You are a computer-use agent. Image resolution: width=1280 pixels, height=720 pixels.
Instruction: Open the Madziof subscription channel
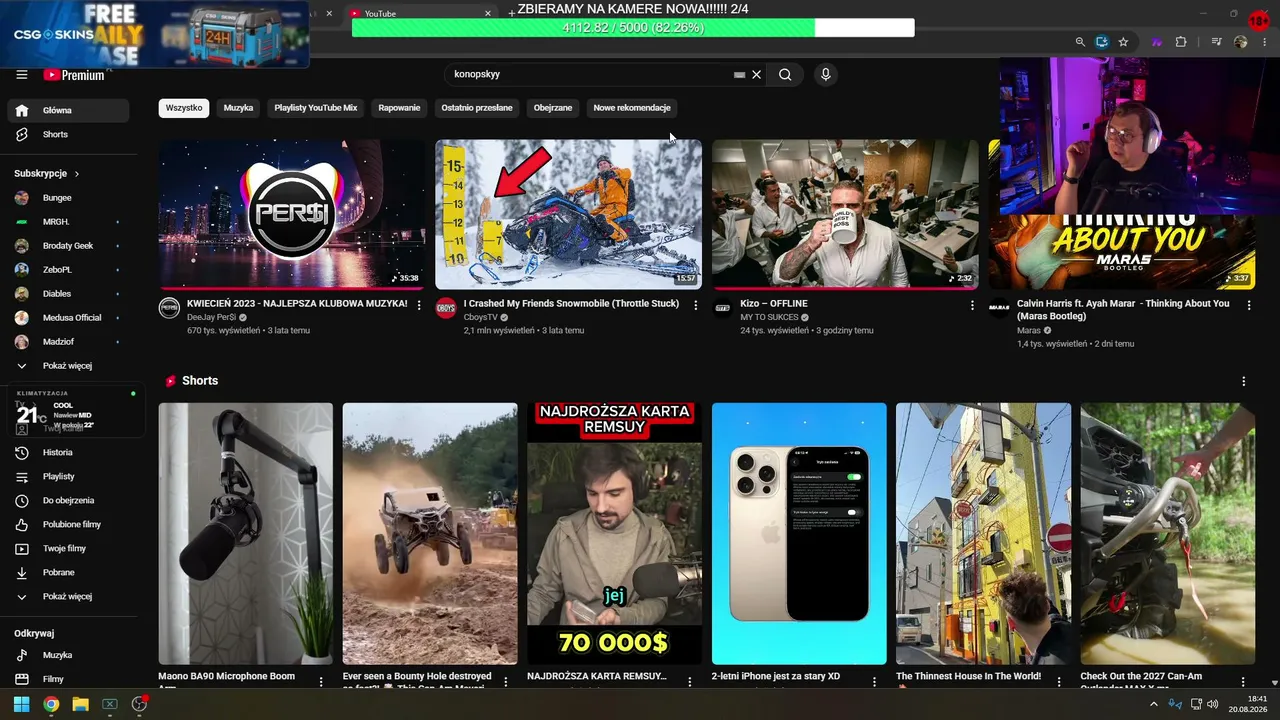(68, 342)
